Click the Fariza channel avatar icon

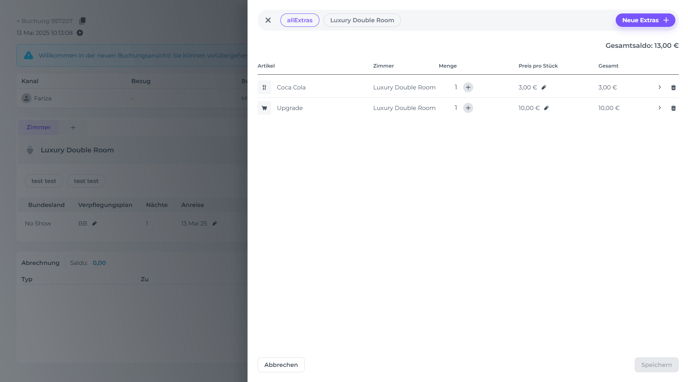pos(26,98)
